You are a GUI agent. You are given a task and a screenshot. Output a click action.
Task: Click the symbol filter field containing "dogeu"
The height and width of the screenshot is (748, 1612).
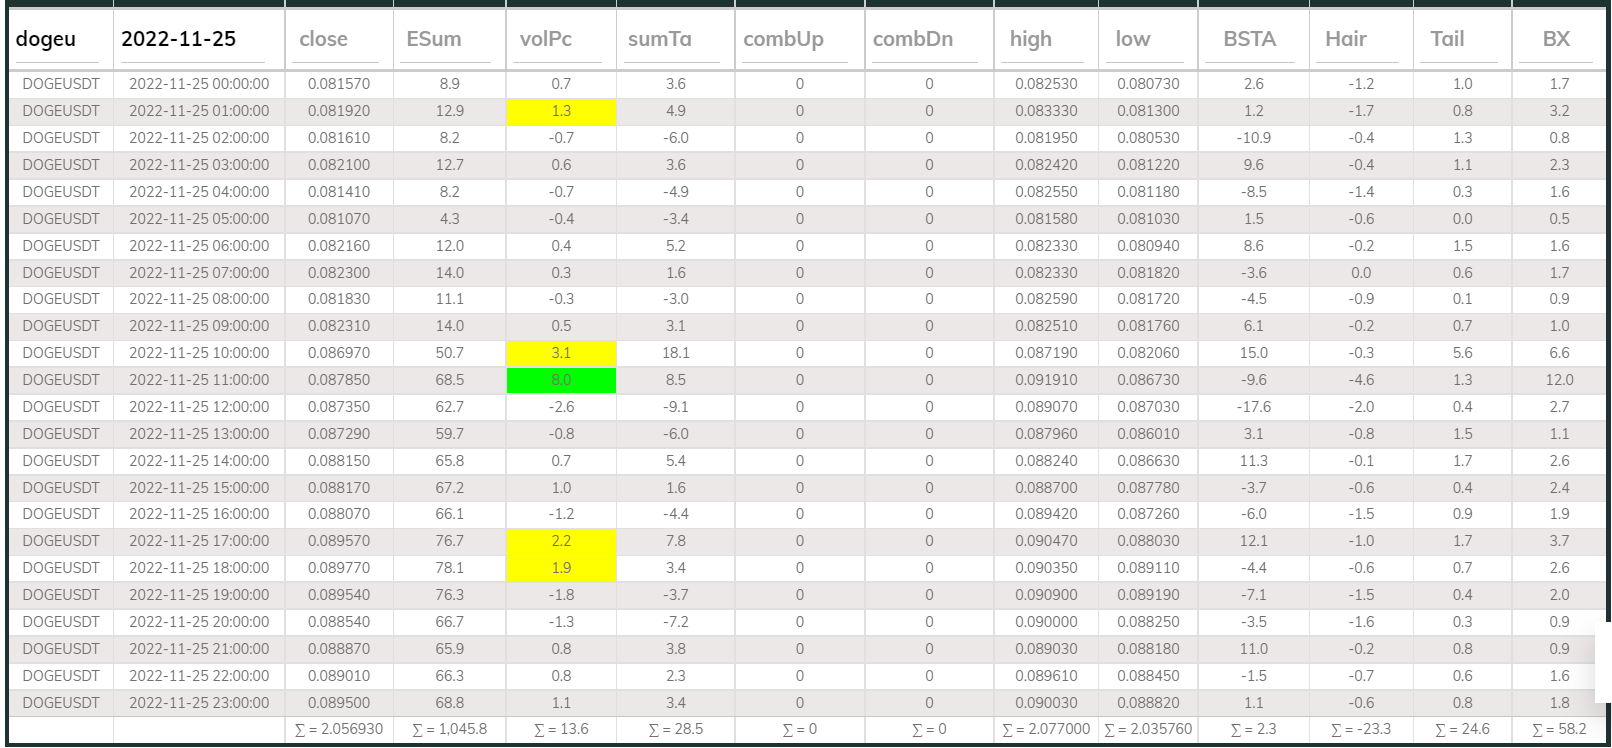click(x=60, y=40)
